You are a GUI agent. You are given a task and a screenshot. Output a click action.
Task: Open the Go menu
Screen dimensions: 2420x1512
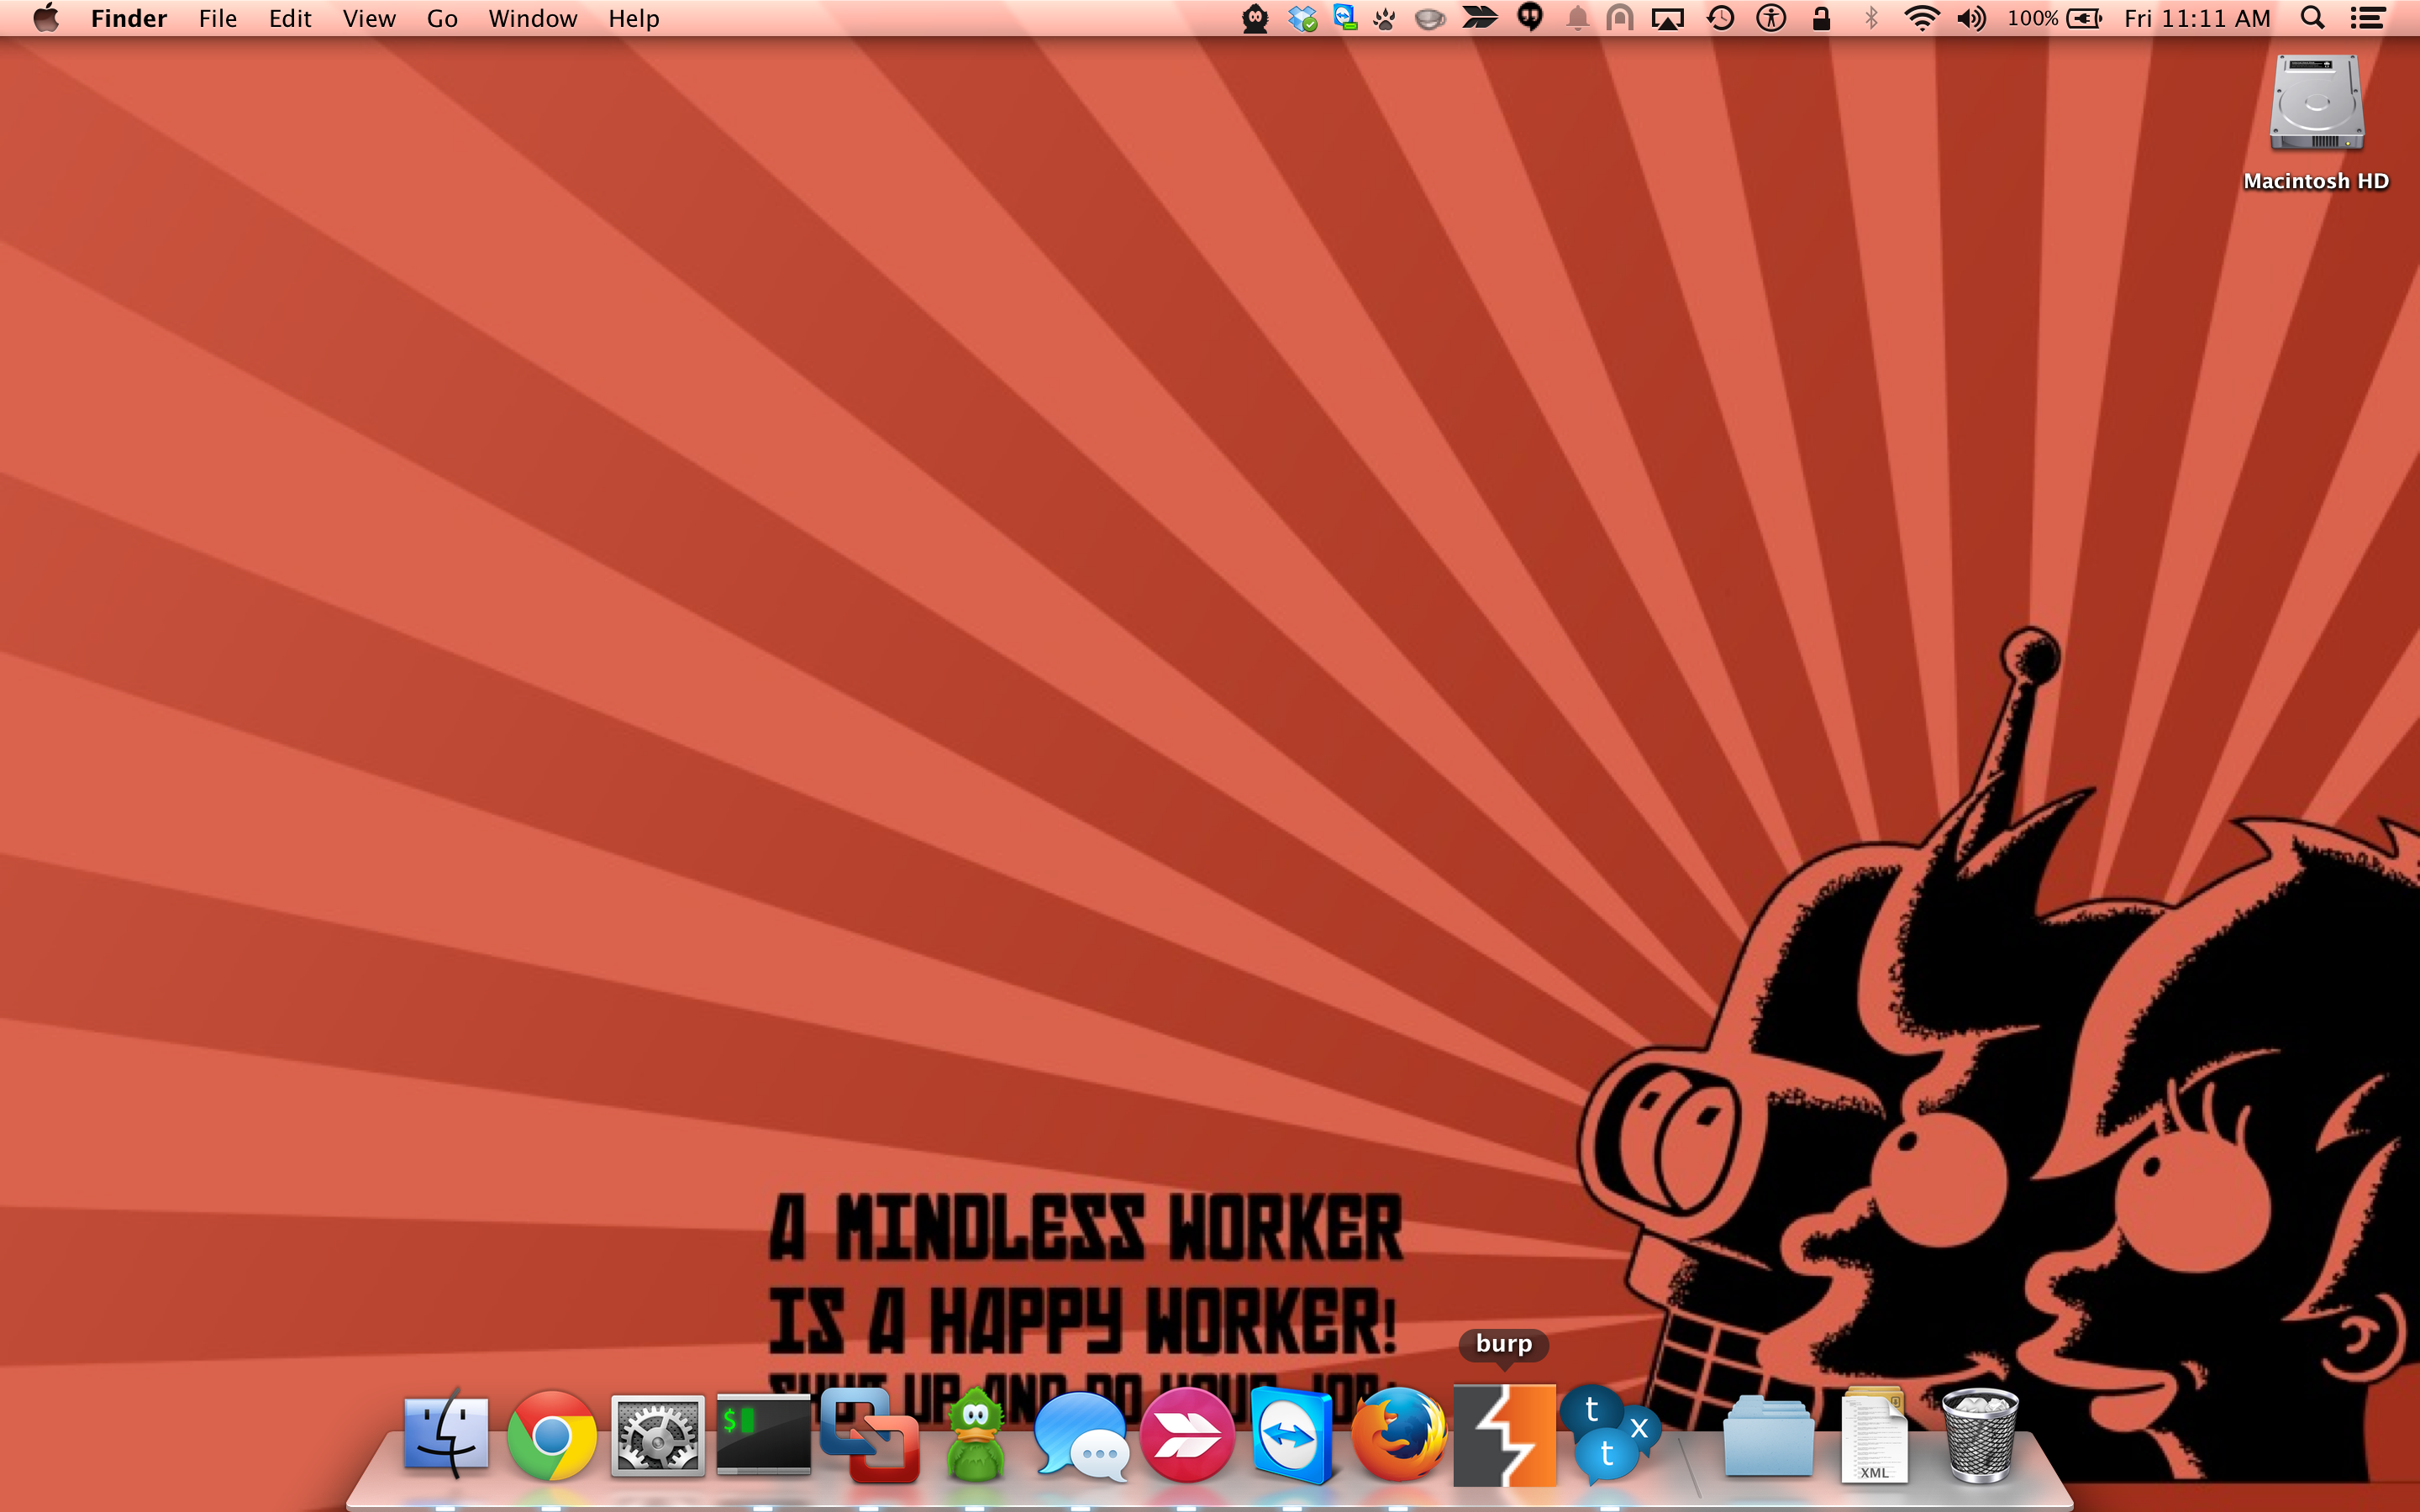click(x=442, y=18)
